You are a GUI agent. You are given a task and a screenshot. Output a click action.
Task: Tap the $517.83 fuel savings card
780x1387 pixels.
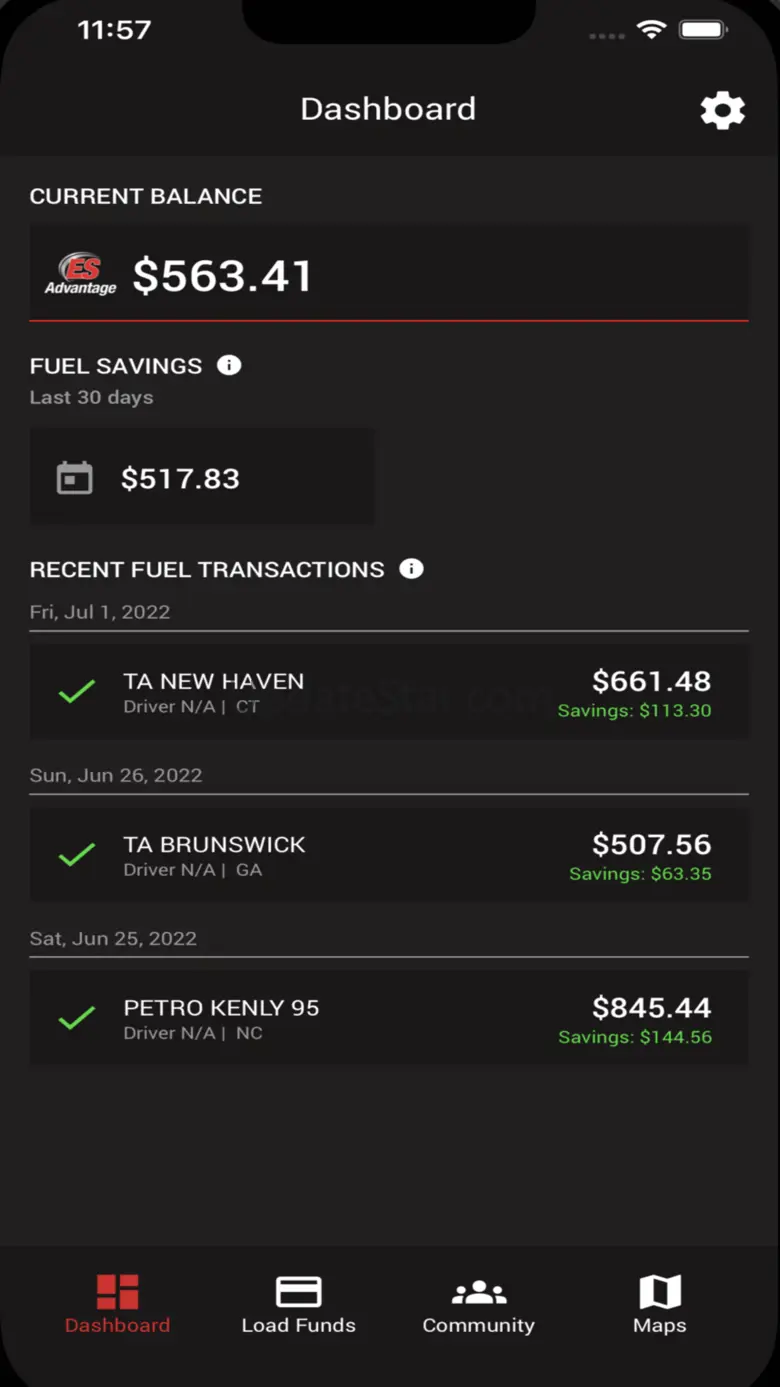pos(202,478)
